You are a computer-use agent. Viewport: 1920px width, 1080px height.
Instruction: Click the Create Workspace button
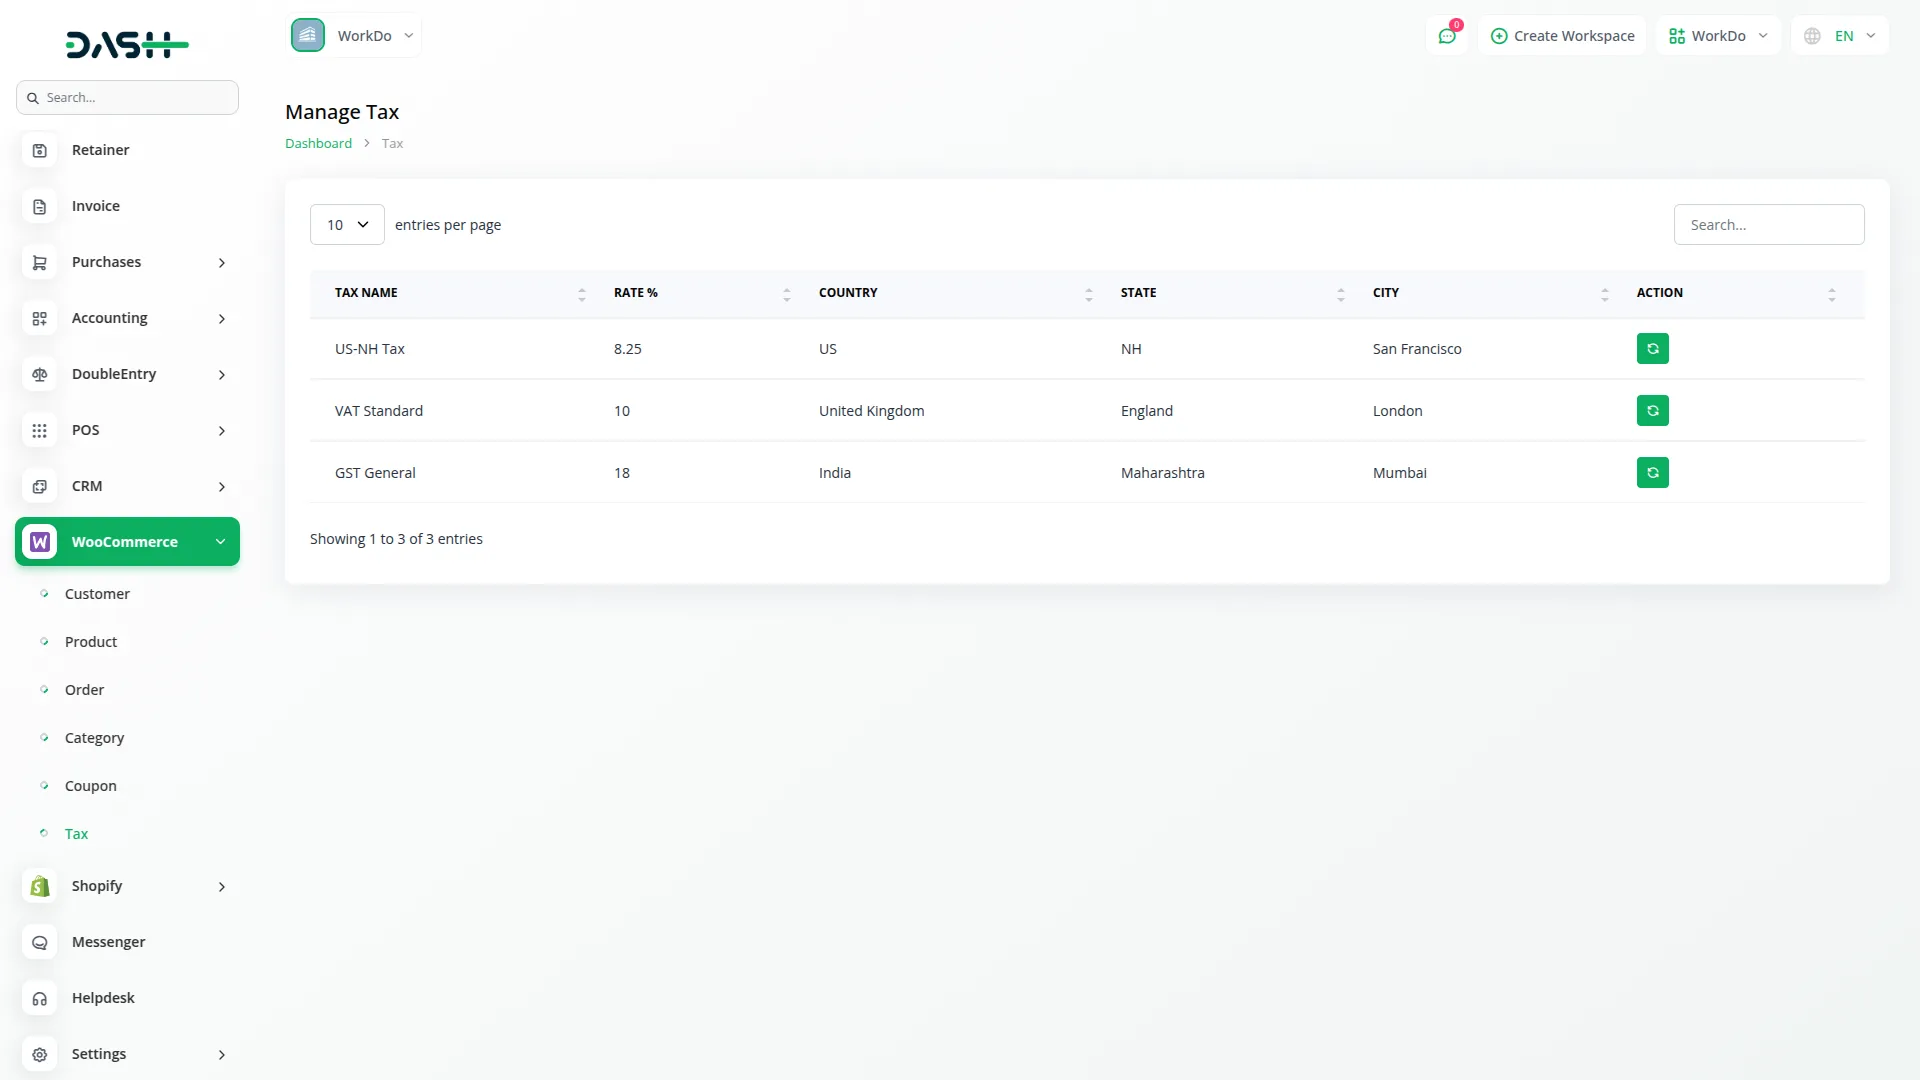(x=1562, y=35)
